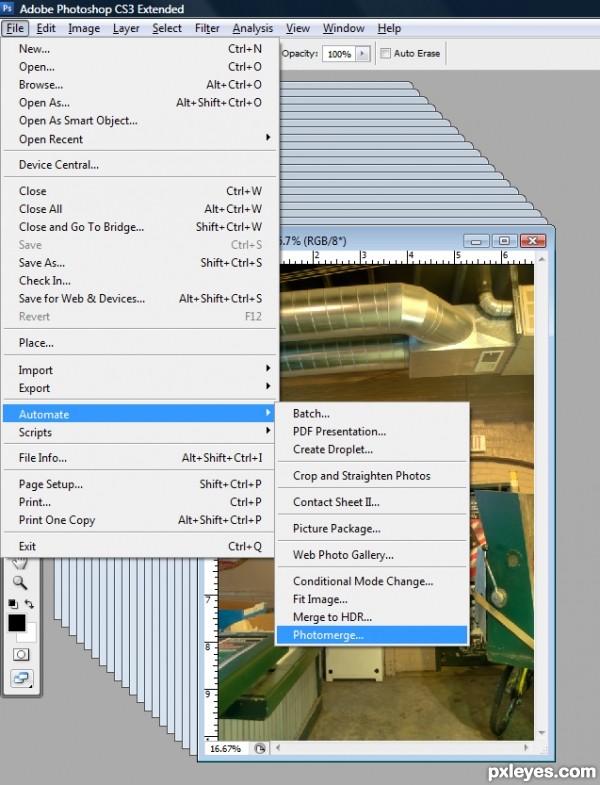Reset default foreground and background colors
The height and width of the screenshot is (785, 600).
pos(13,604)
